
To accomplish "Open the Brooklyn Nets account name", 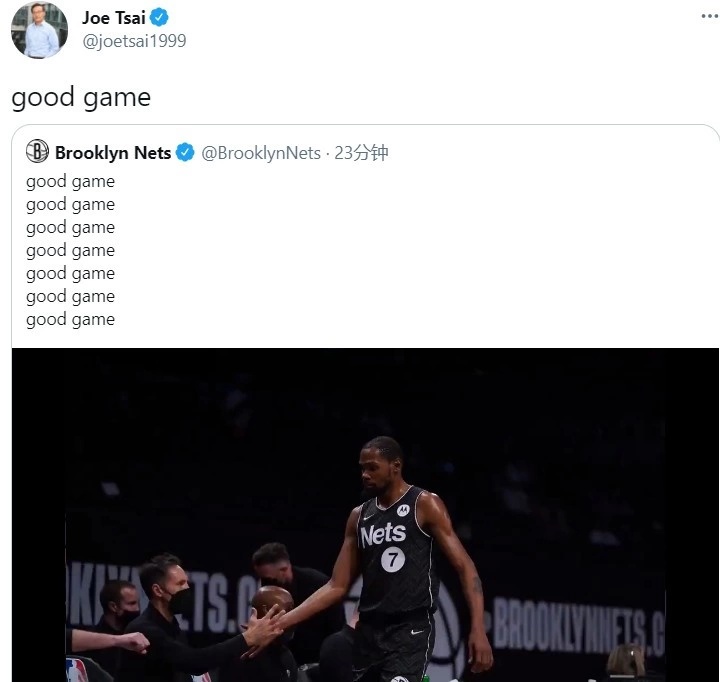I will (113, 153).
